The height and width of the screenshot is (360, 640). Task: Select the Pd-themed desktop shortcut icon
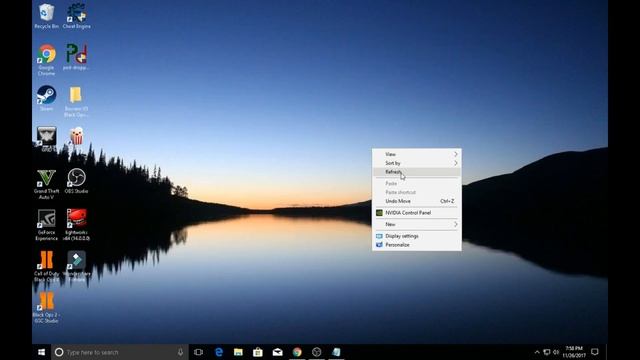pyautogui.click(x=76, y=57)
